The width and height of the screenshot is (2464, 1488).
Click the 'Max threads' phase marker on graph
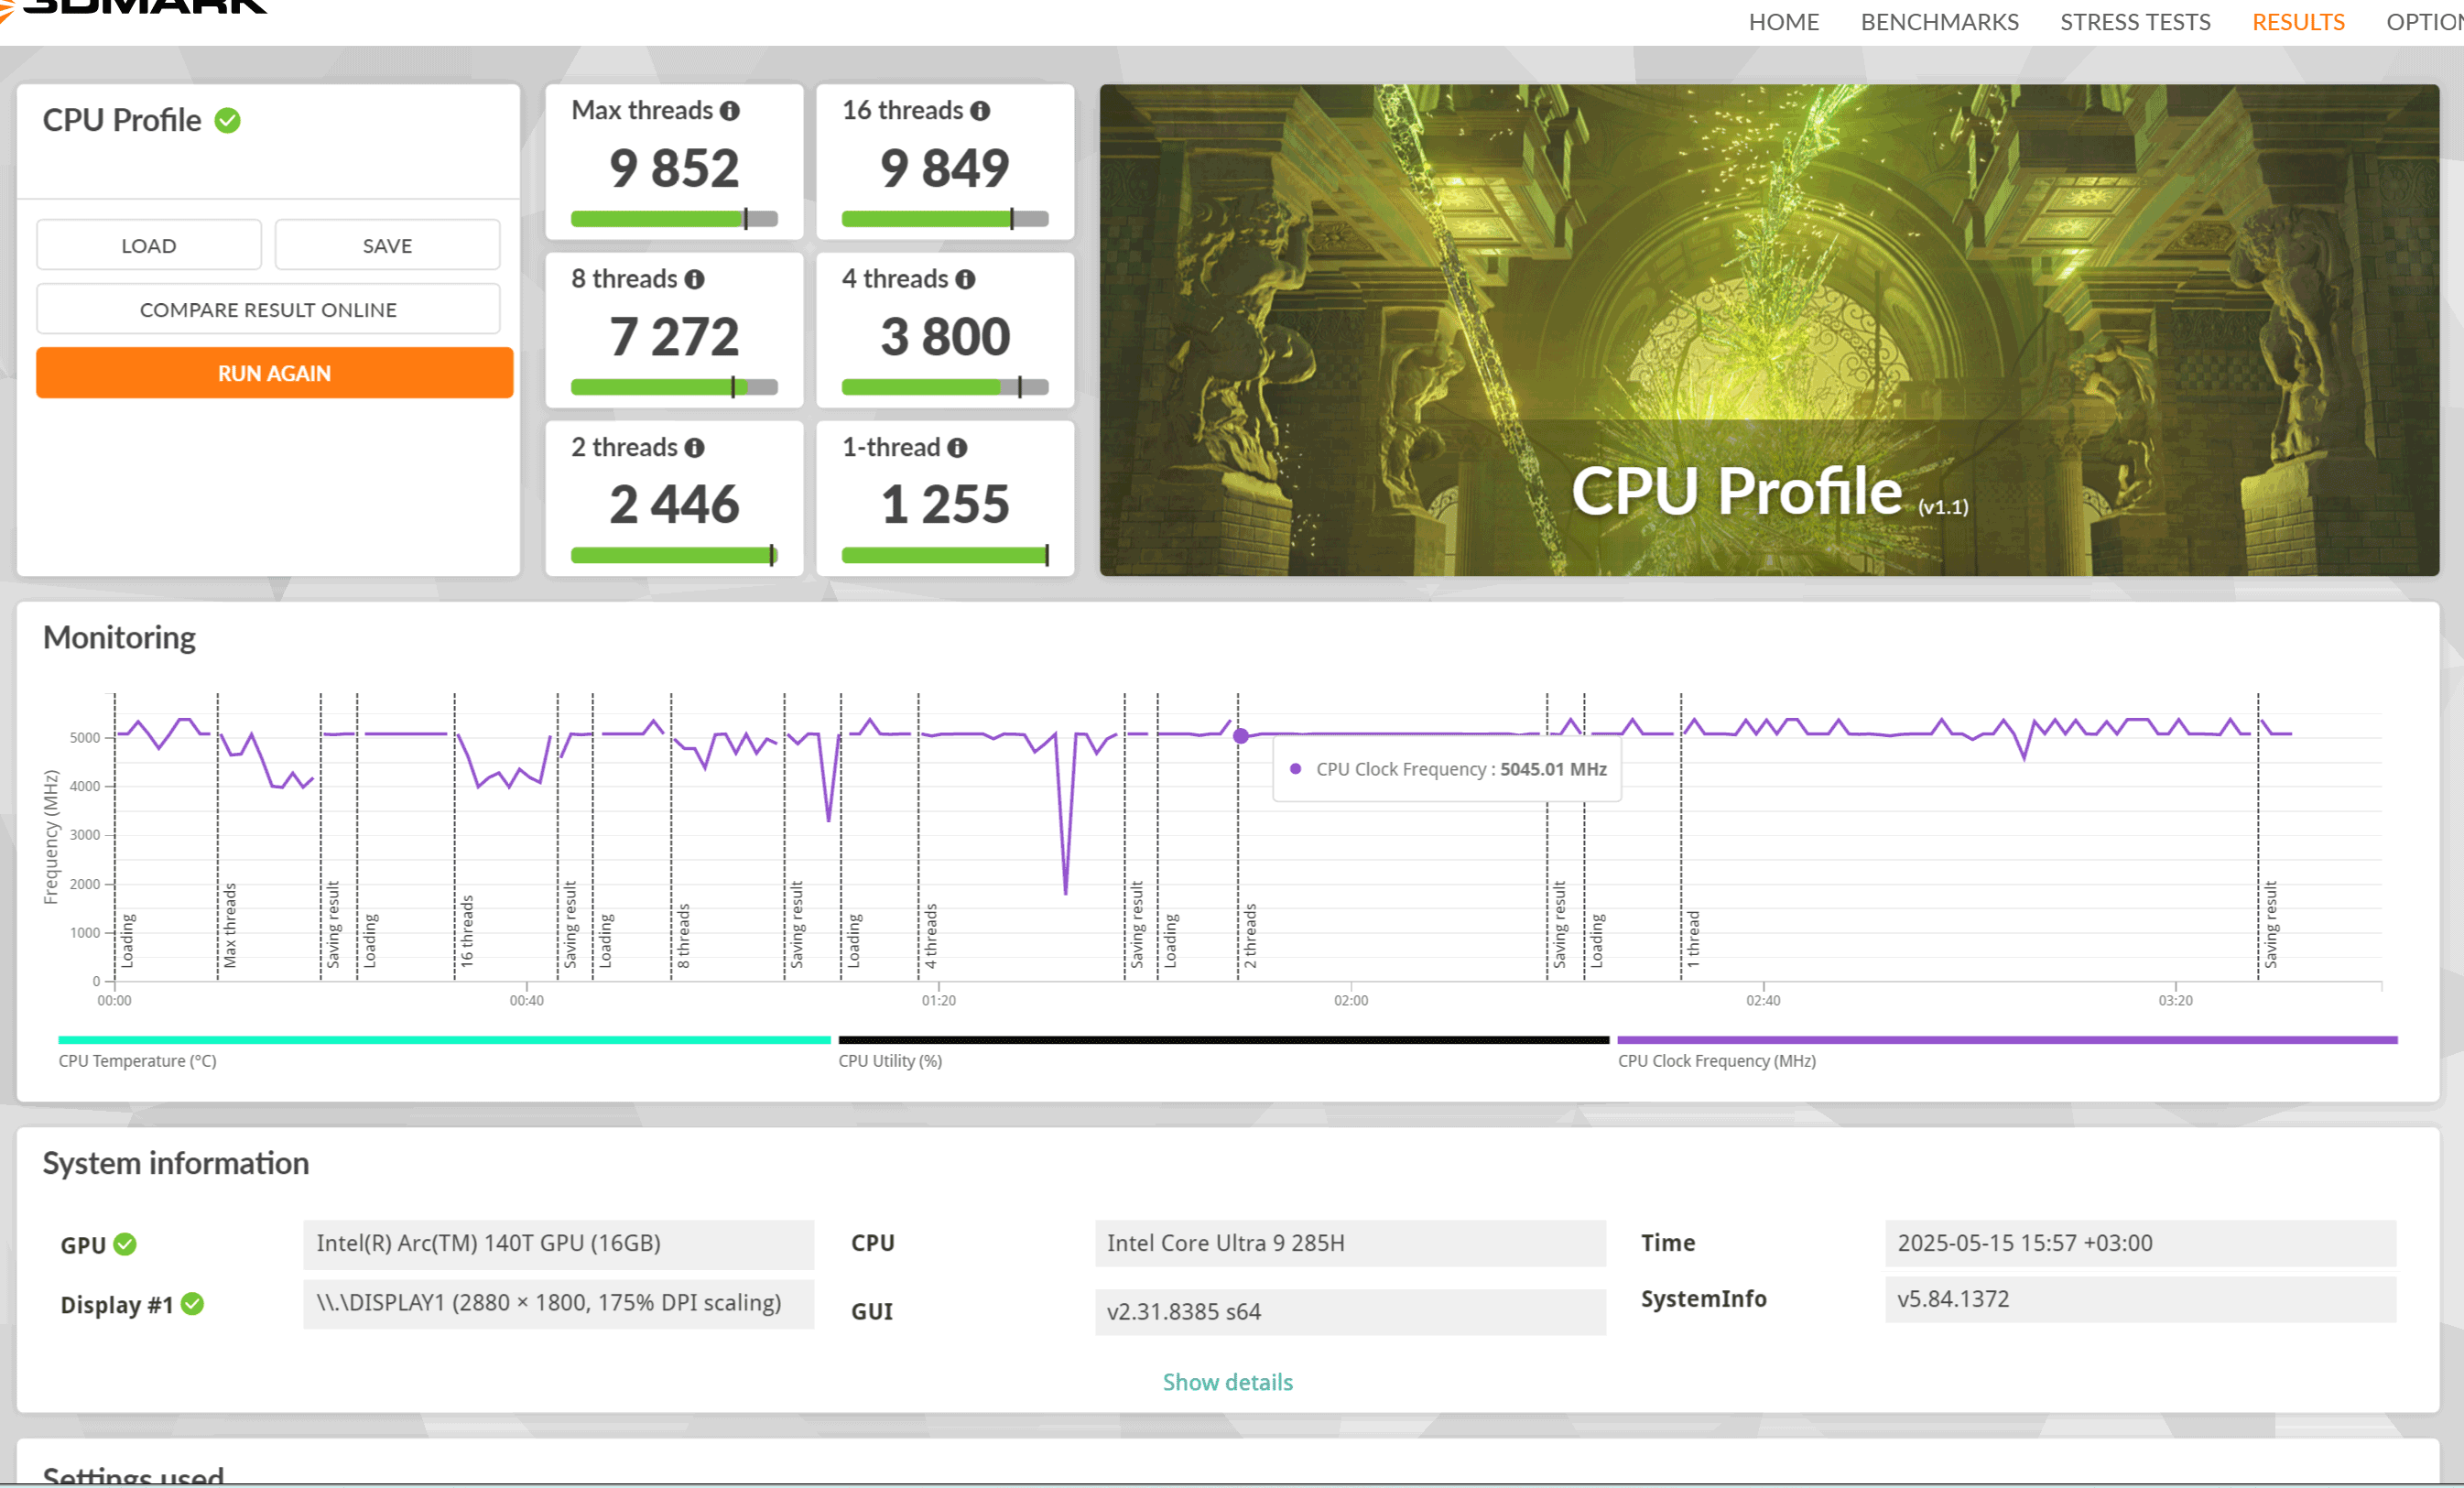(x=230, y=925)
